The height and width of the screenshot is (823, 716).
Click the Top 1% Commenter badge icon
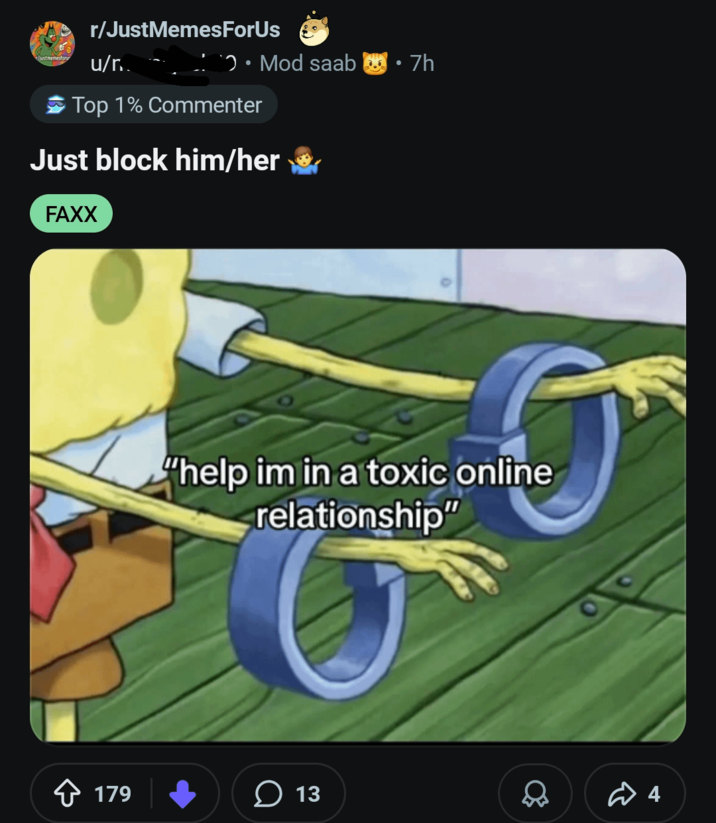pos(54,105)
